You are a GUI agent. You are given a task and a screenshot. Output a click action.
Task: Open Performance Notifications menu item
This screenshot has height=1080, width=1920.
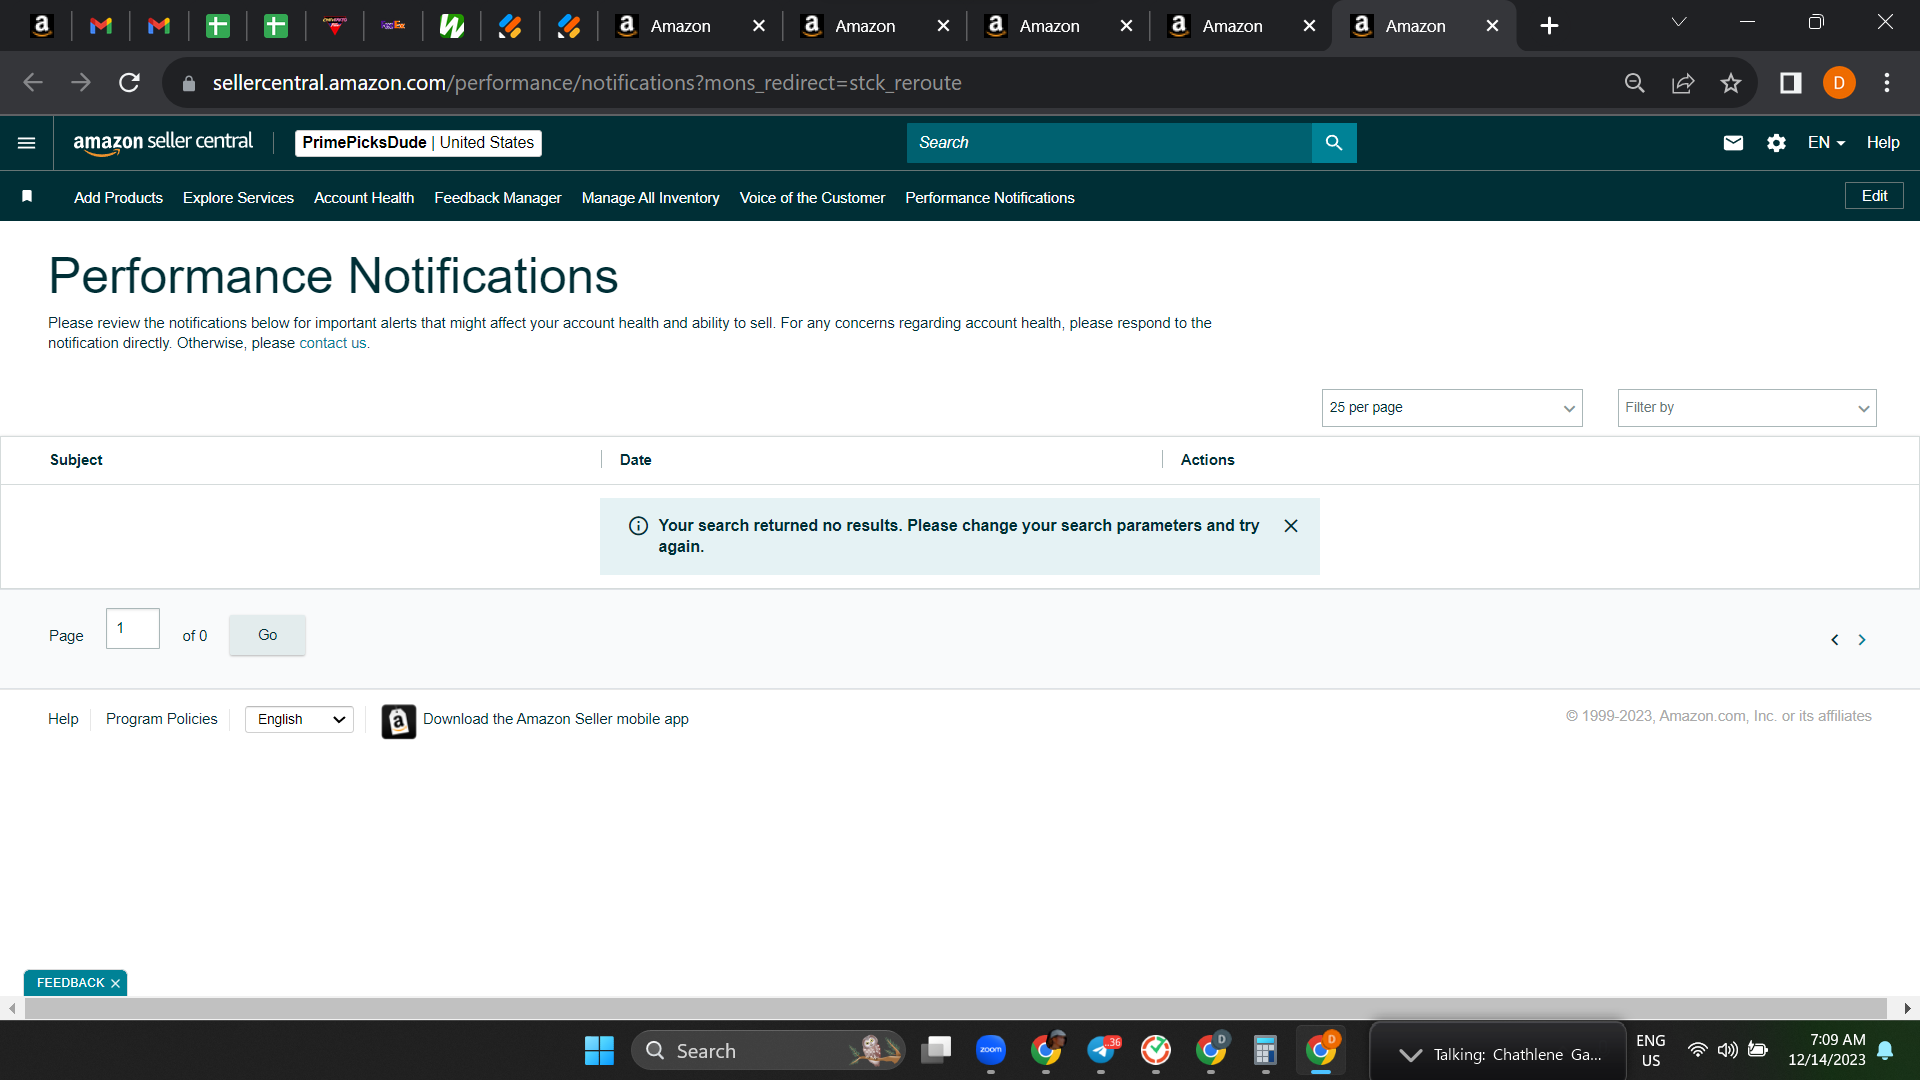990,198
